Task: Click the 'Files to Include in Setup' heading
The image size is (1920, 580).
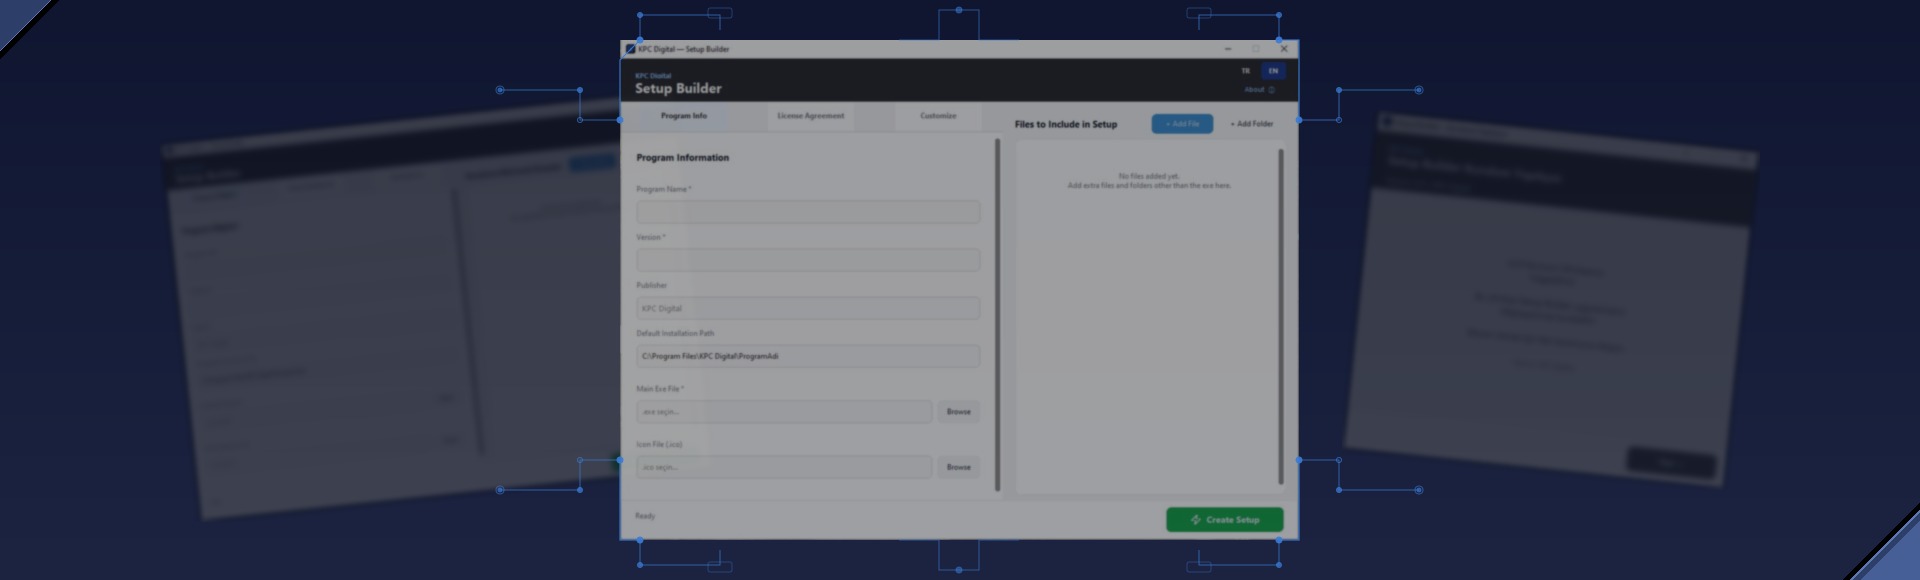Action: click(x=1066, y=124)
